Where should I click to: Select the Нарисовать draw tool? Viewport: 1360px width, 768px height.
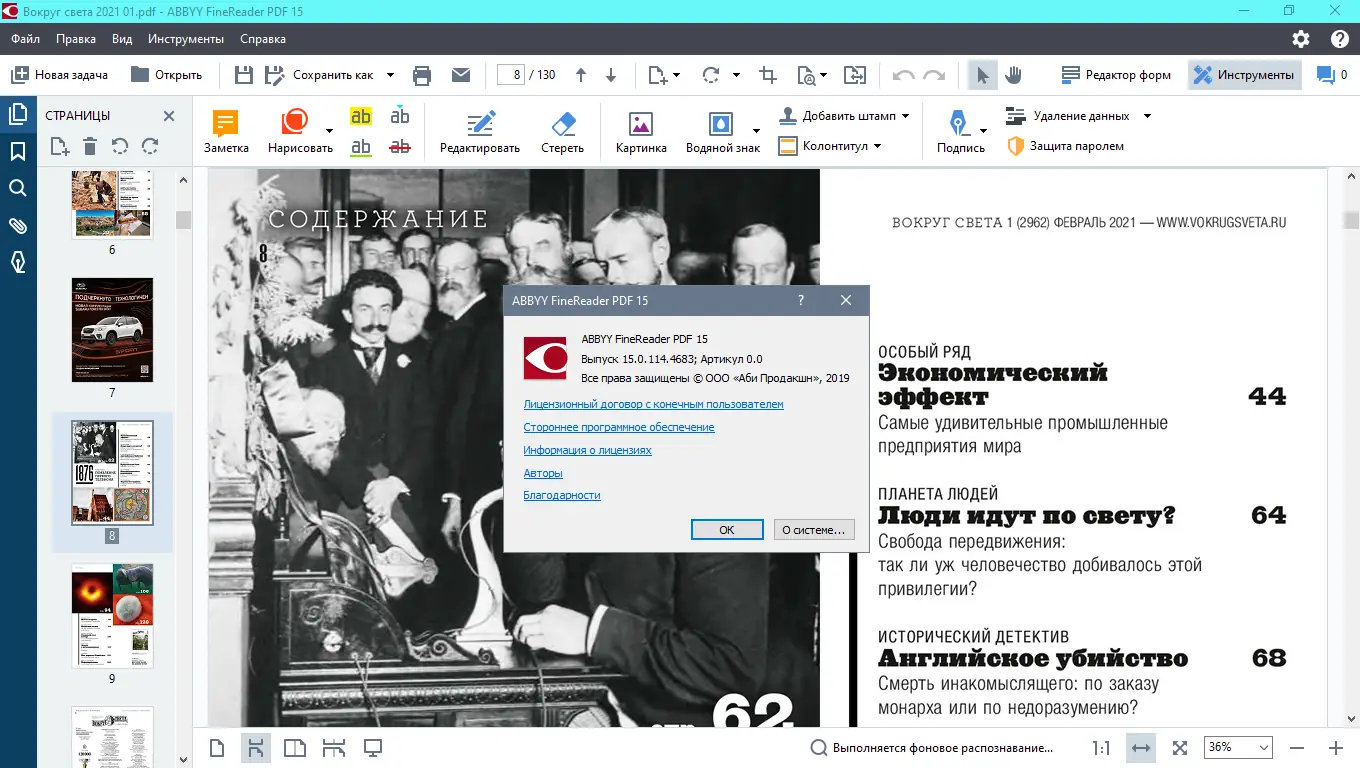[300, 131]
